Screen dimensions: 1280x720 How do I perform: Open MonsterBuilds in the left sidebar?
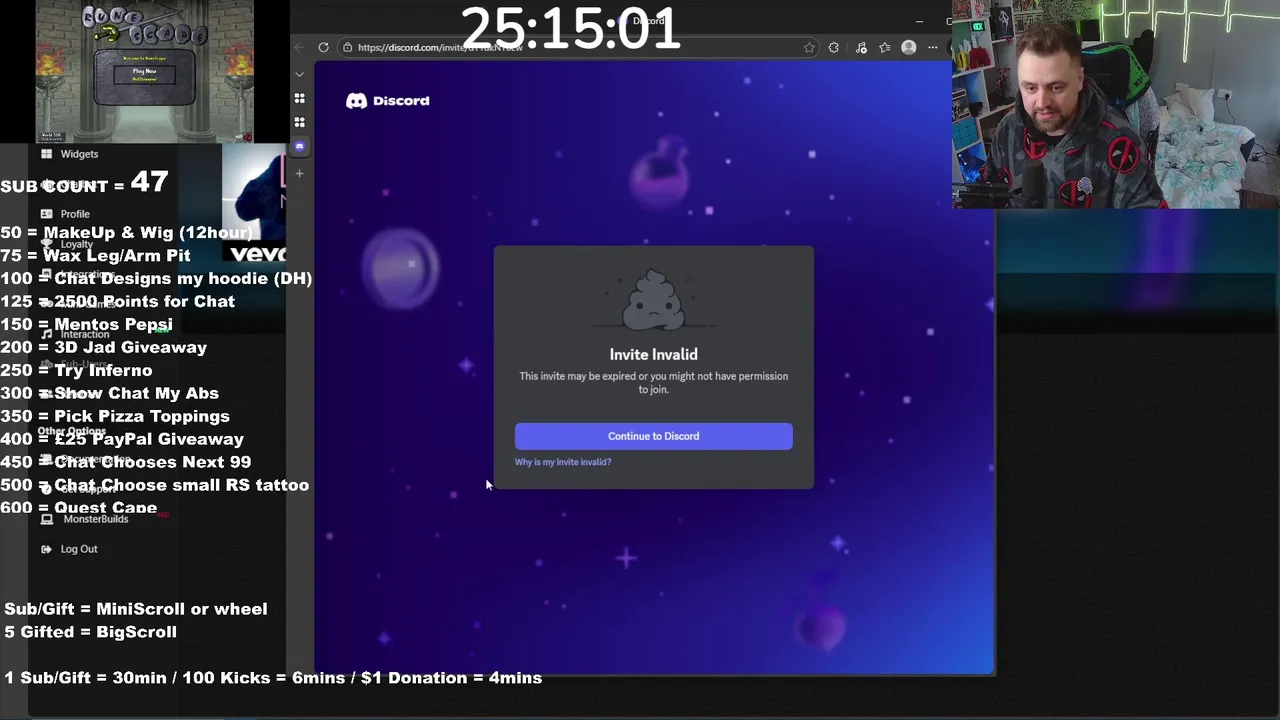pos(96,519)
